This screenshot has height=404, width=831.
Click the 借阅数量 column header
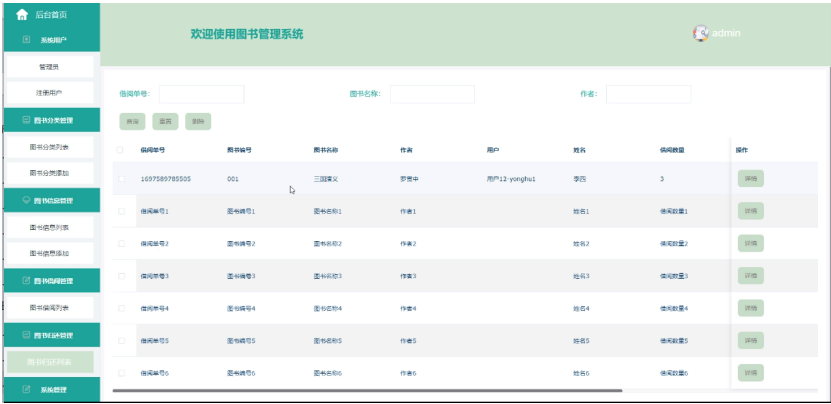coord(672,150)
